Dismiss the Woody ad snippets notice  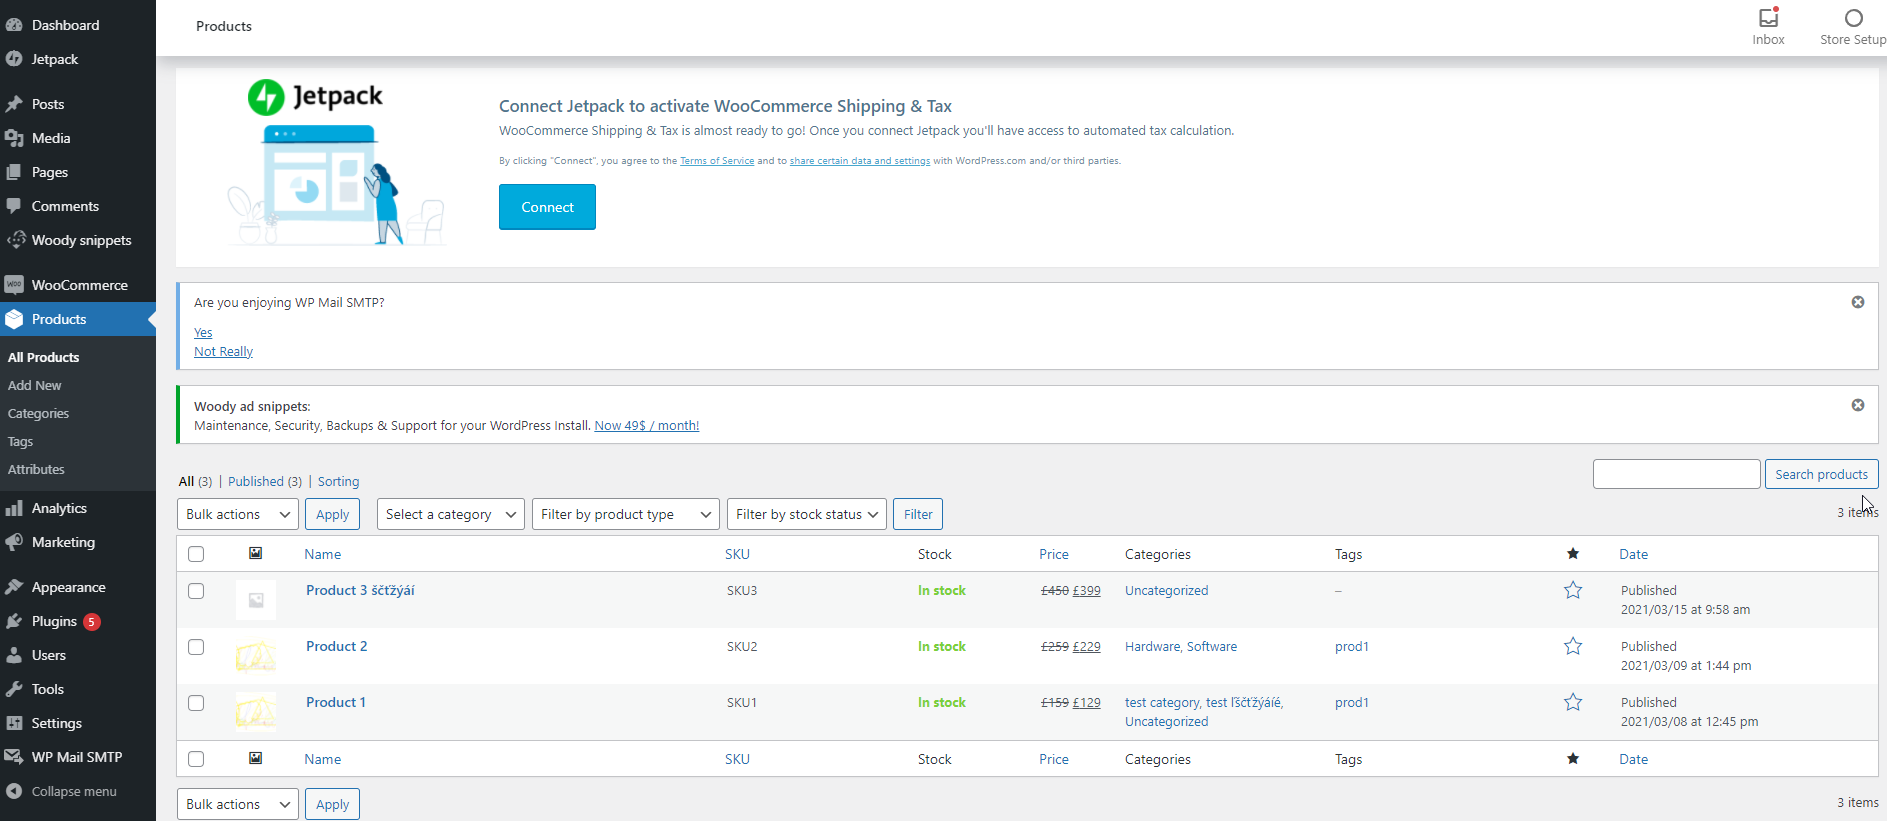click(x=1858, y=405)
